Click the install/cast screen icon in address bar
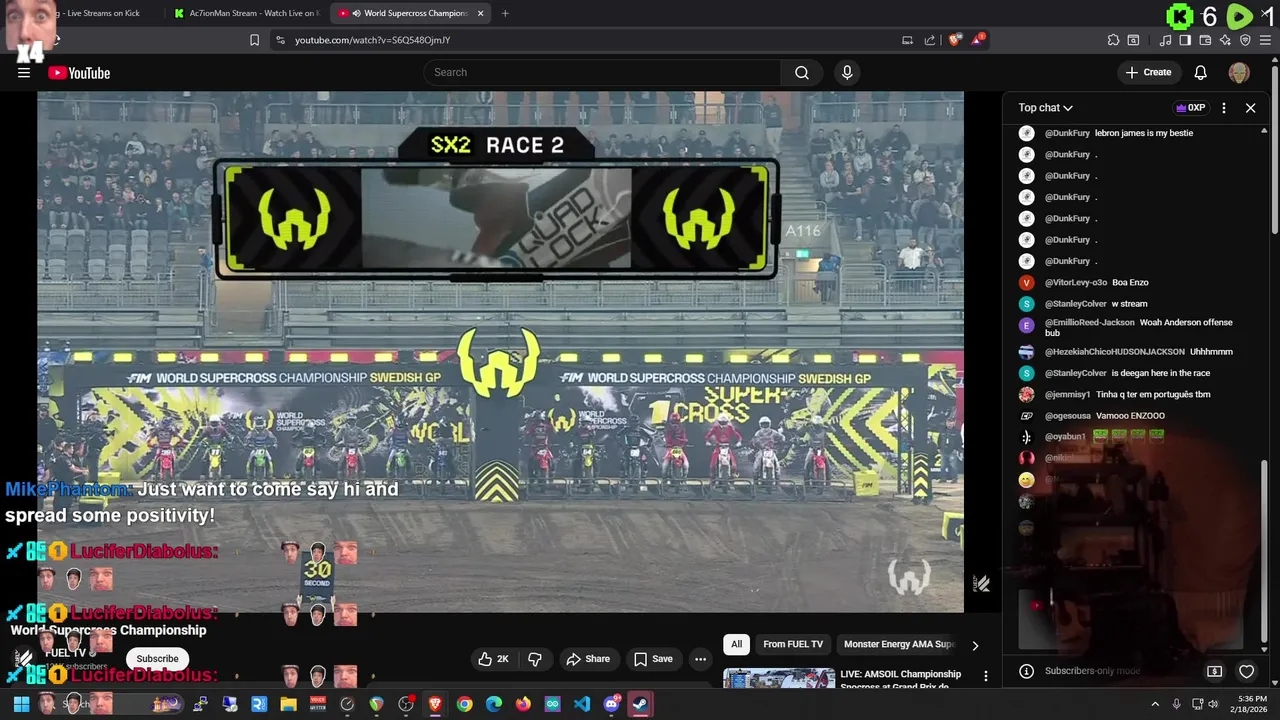 (x=907, y=40)
